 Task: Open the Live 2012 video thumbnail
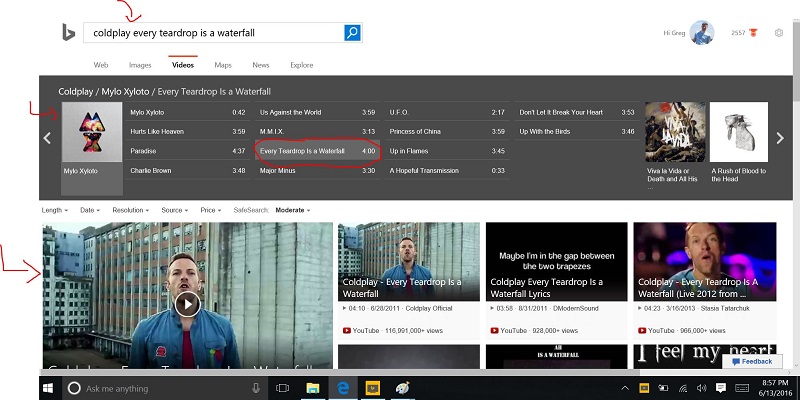705,261
